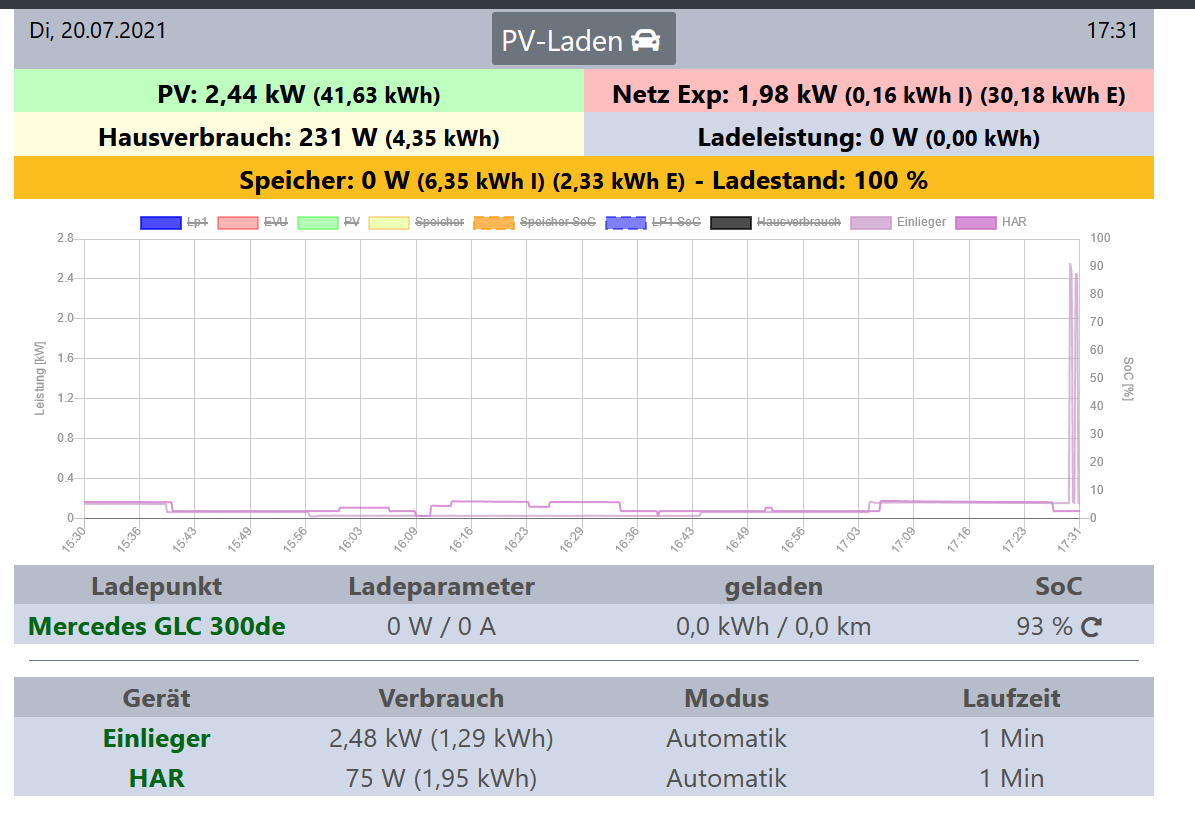Toggle Speicher SoC series in legend
The image size is (1195, 840).
coord(534,222)
